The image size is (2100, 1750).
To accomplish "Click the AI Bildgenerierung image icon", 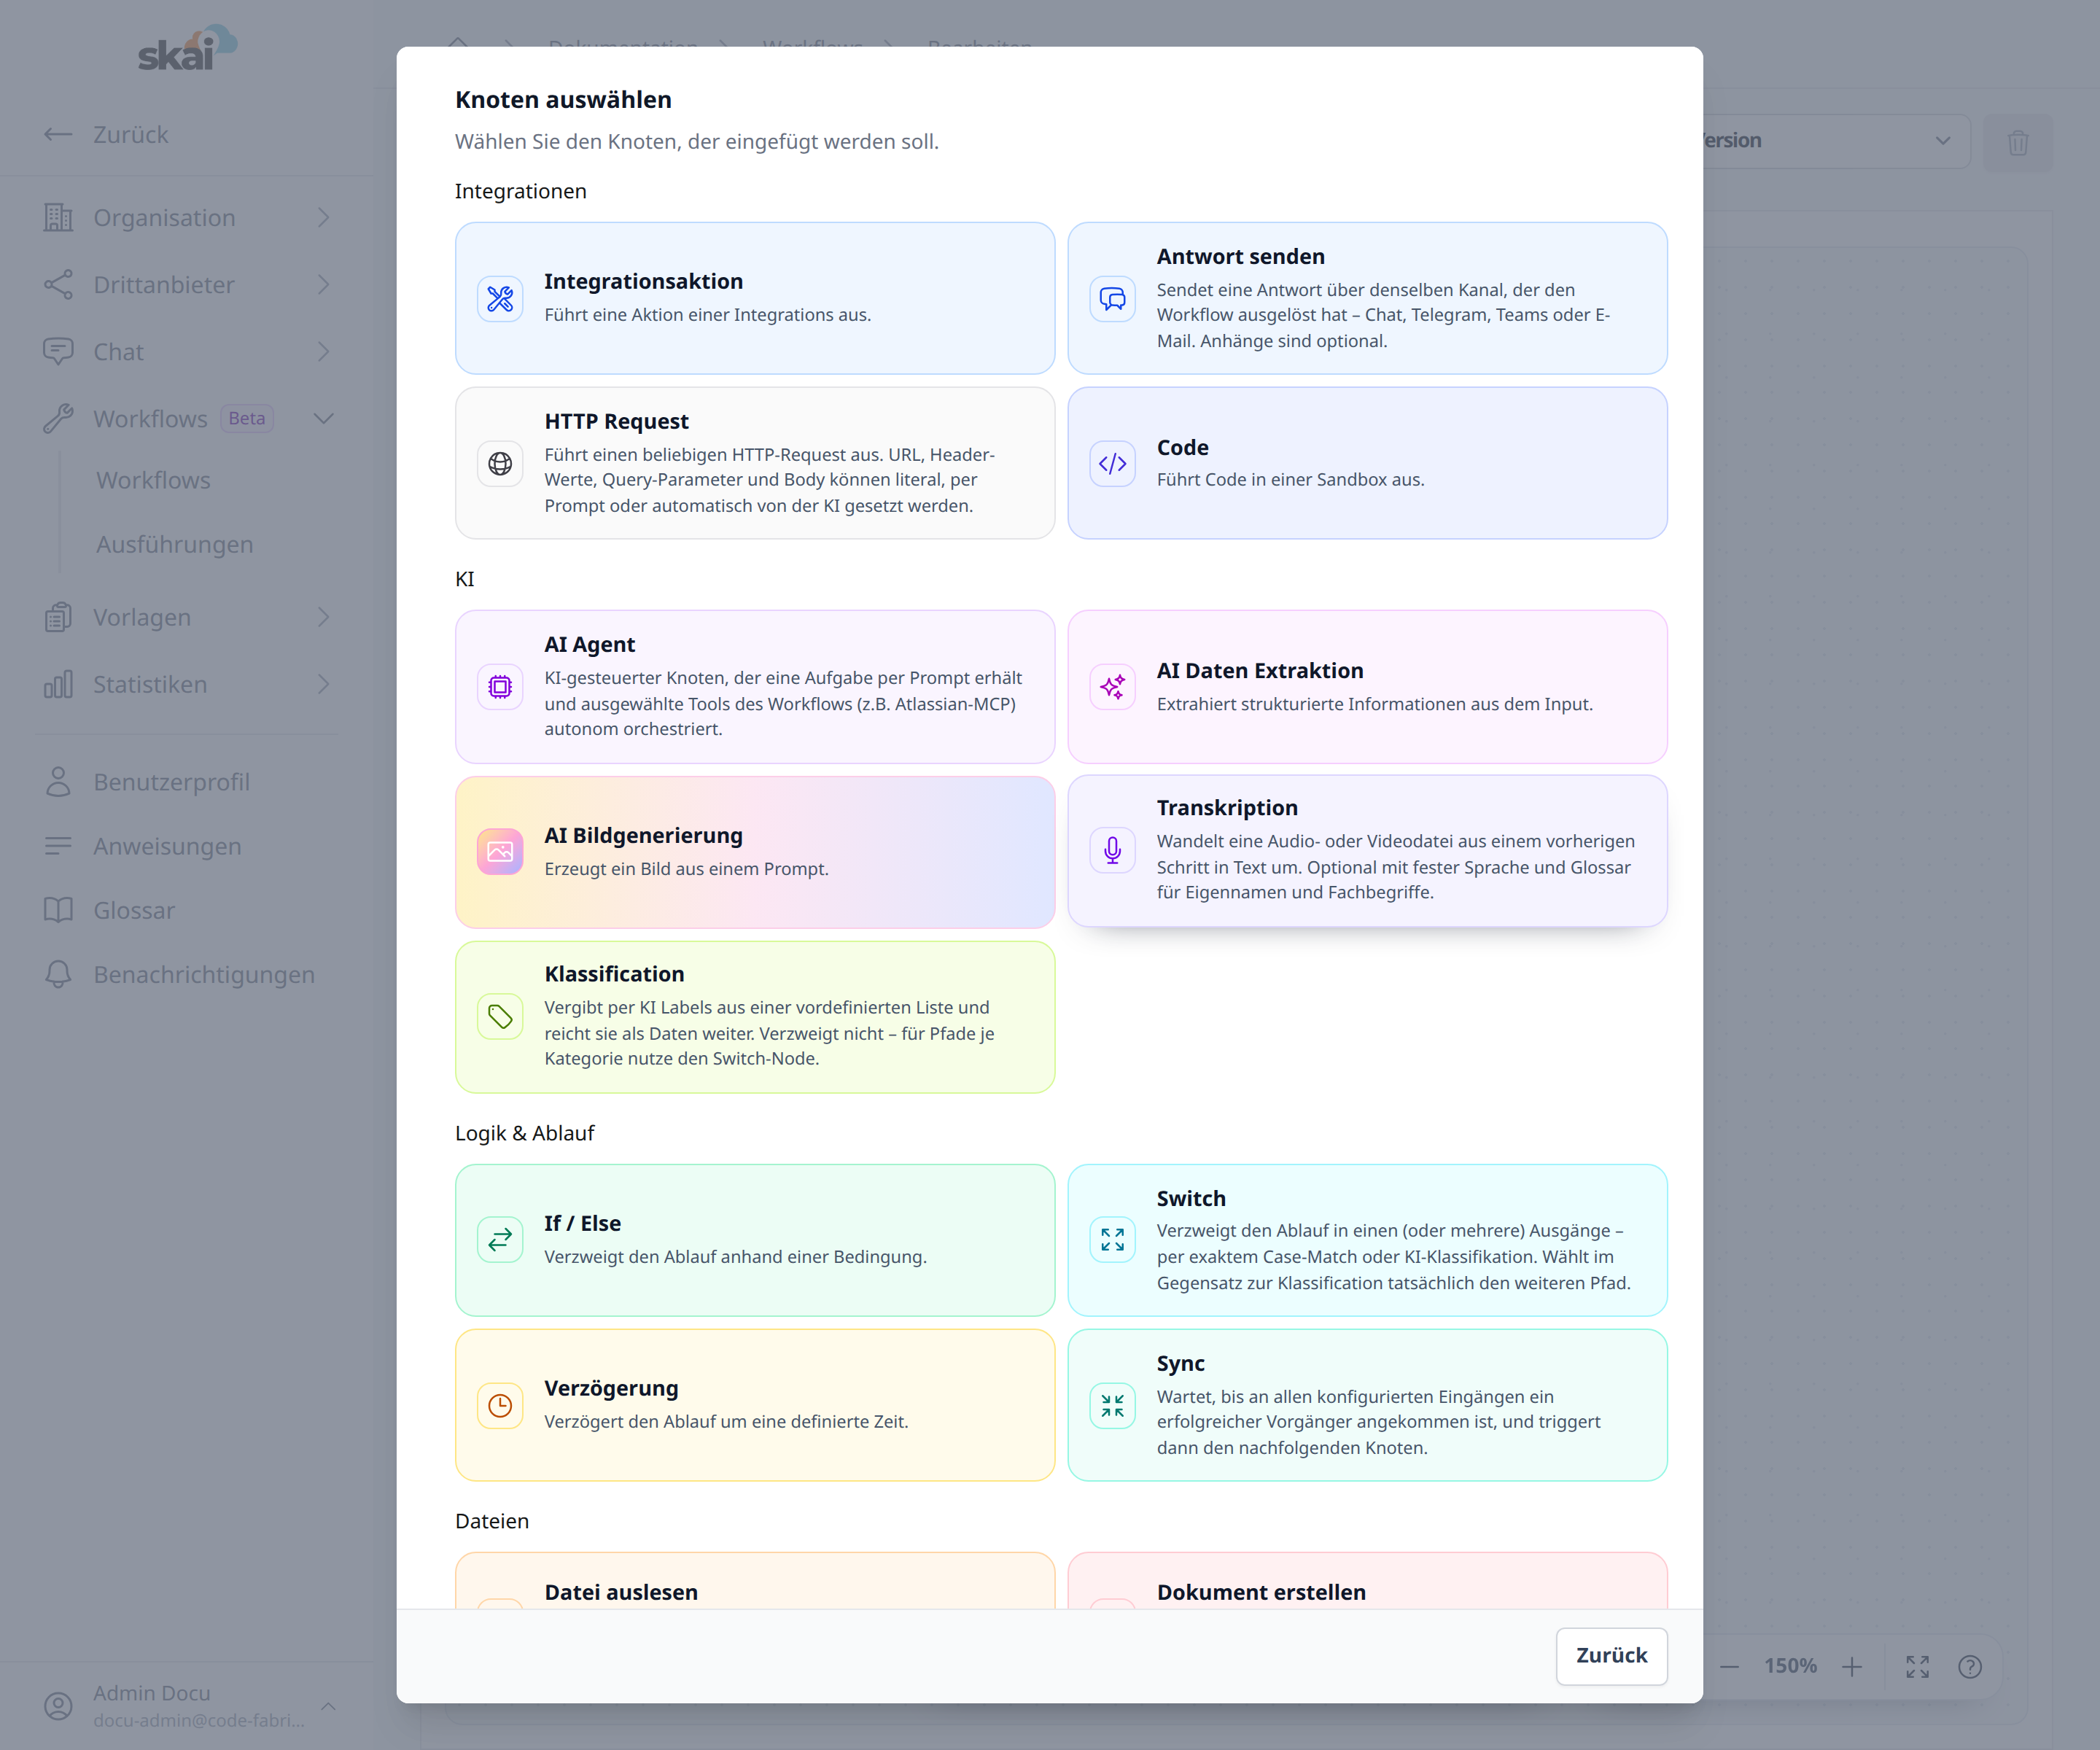I will click(x=500, y=851).
